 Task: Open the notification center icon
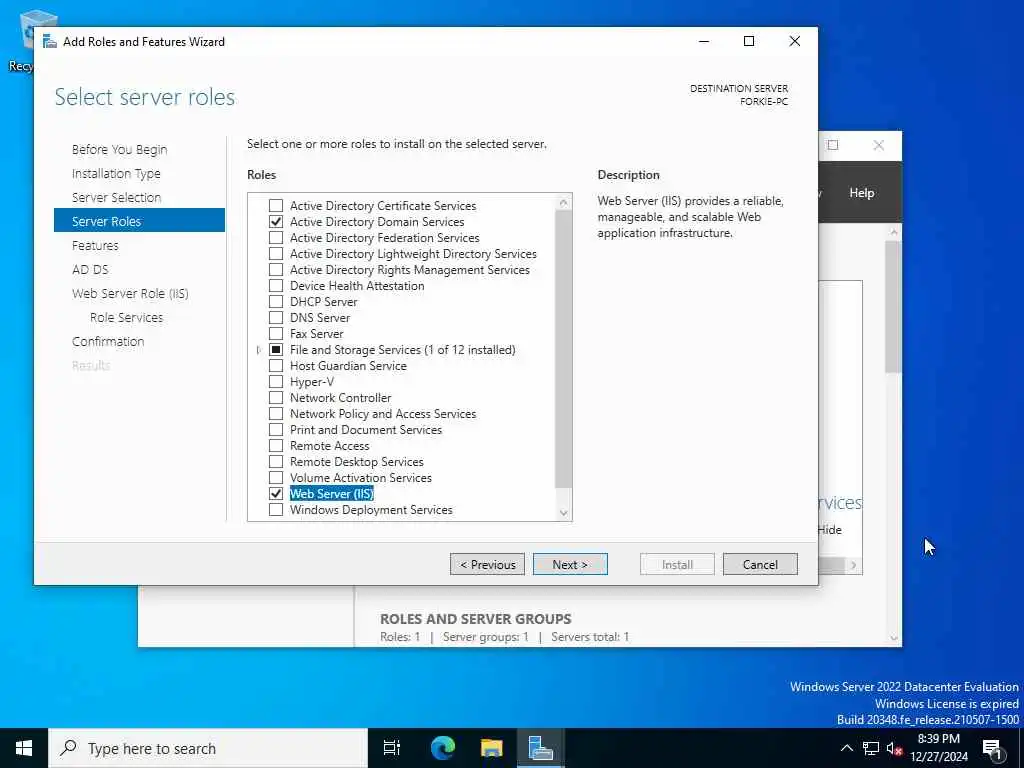click(x=992, y=749)
